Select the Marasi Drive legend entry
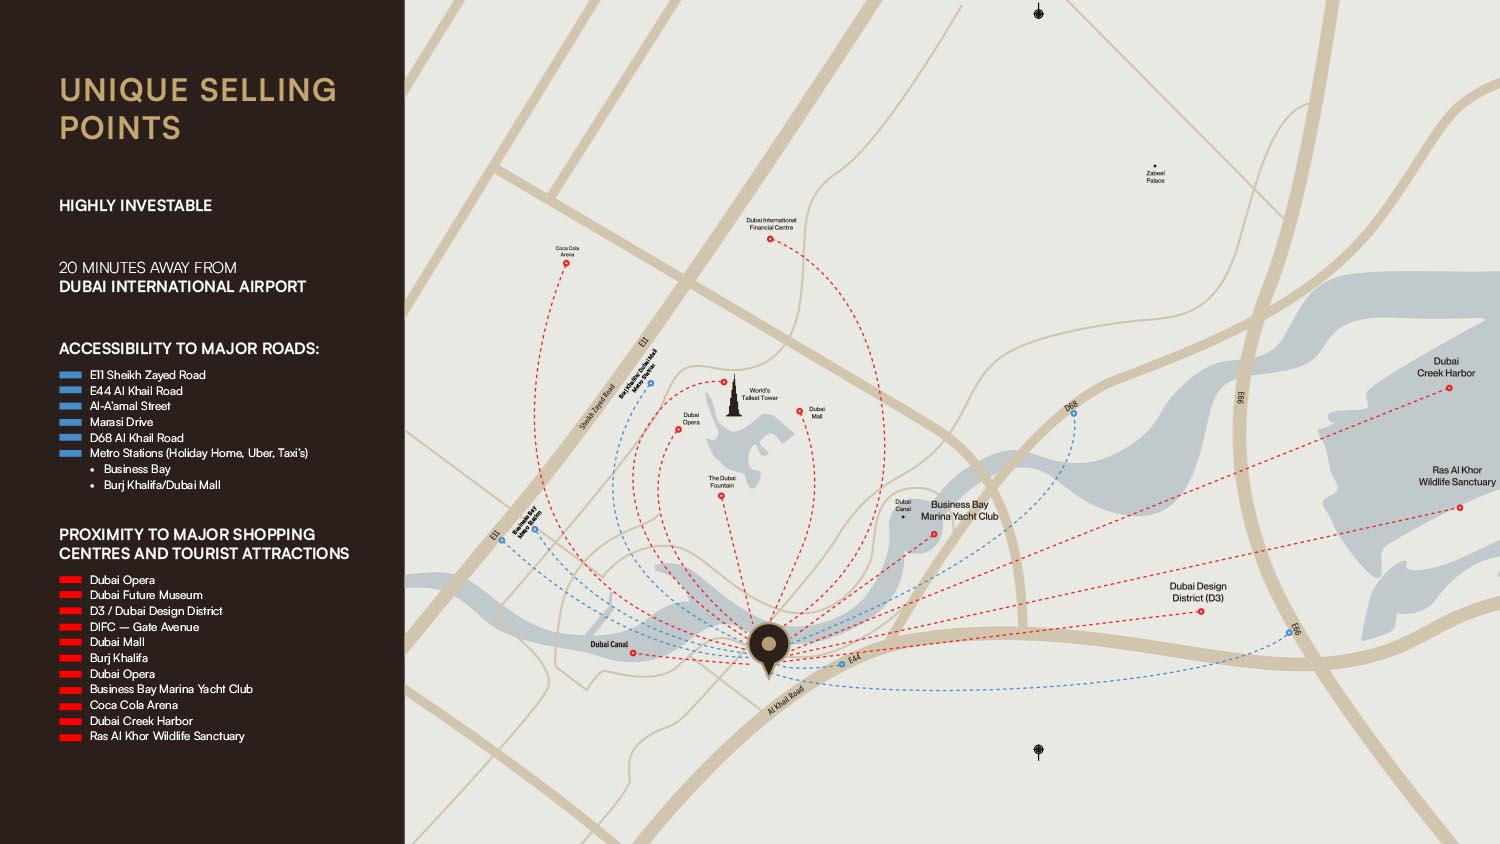The height and width of the screenshot is (844, 1500). pyautogui.click(x=121, y=422)
